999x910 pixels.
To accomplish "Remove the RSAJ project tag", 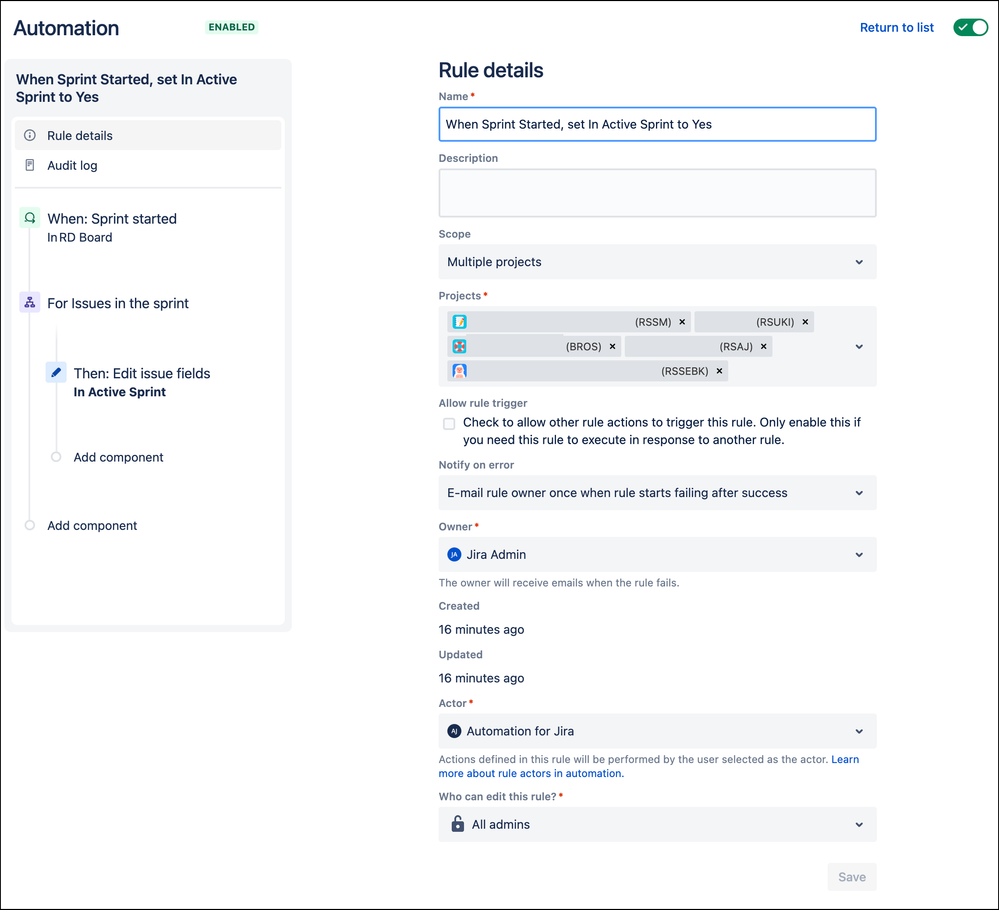I will (x=763, y=346).
